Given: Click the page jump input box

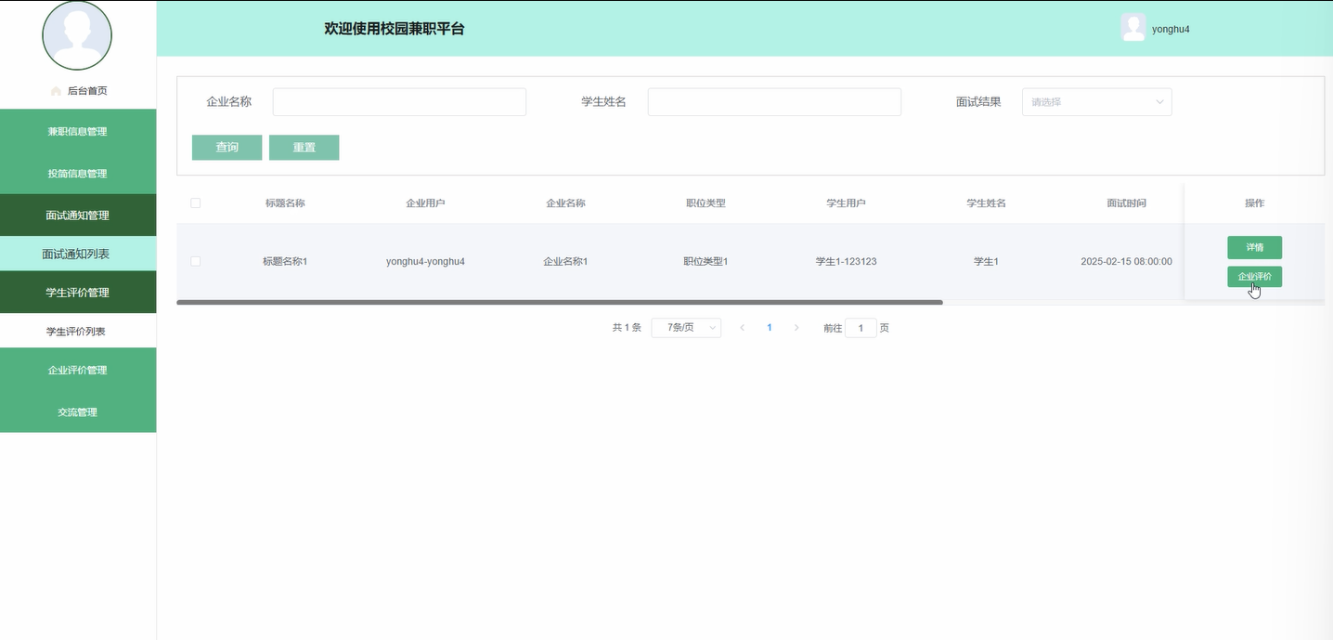Looking at the screenshot, I should [861, 328].
